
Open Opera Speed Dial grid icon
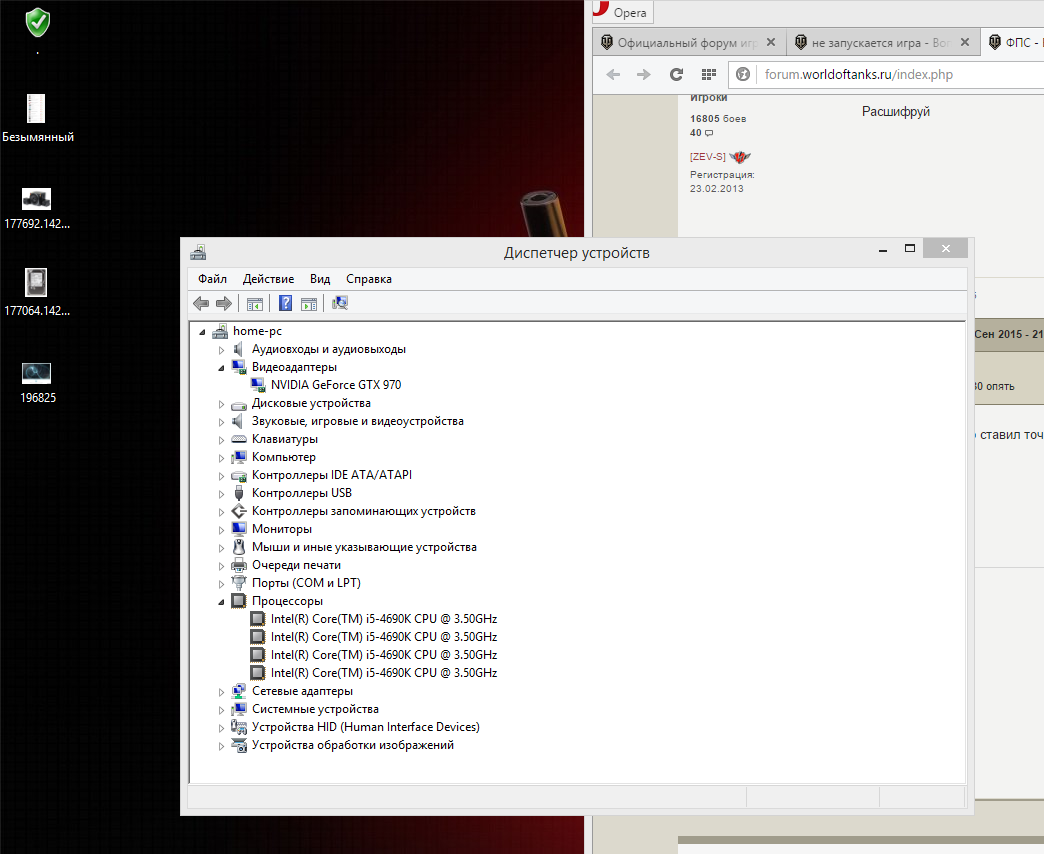708,75
